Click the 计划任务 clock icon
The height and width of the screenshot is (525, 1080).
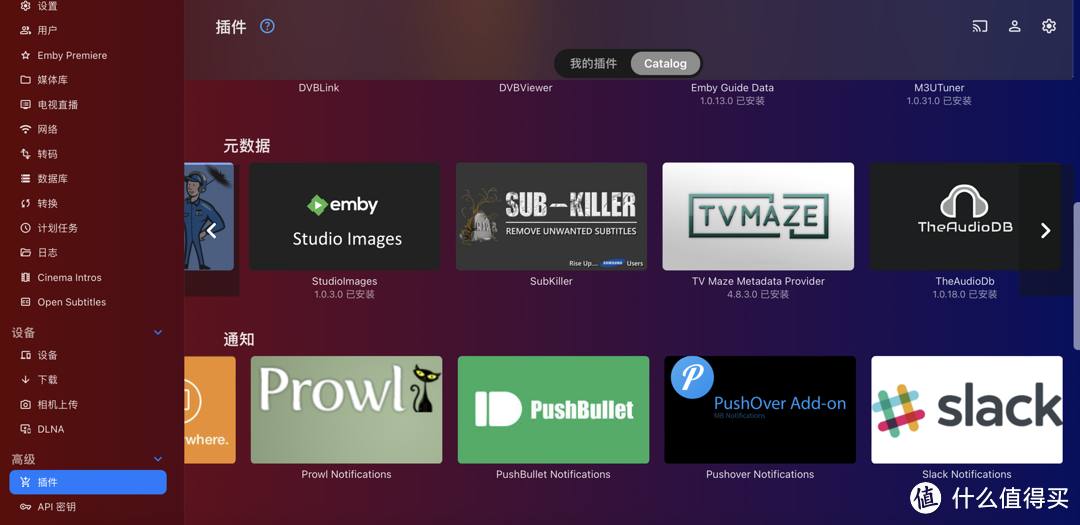(25, 228)
